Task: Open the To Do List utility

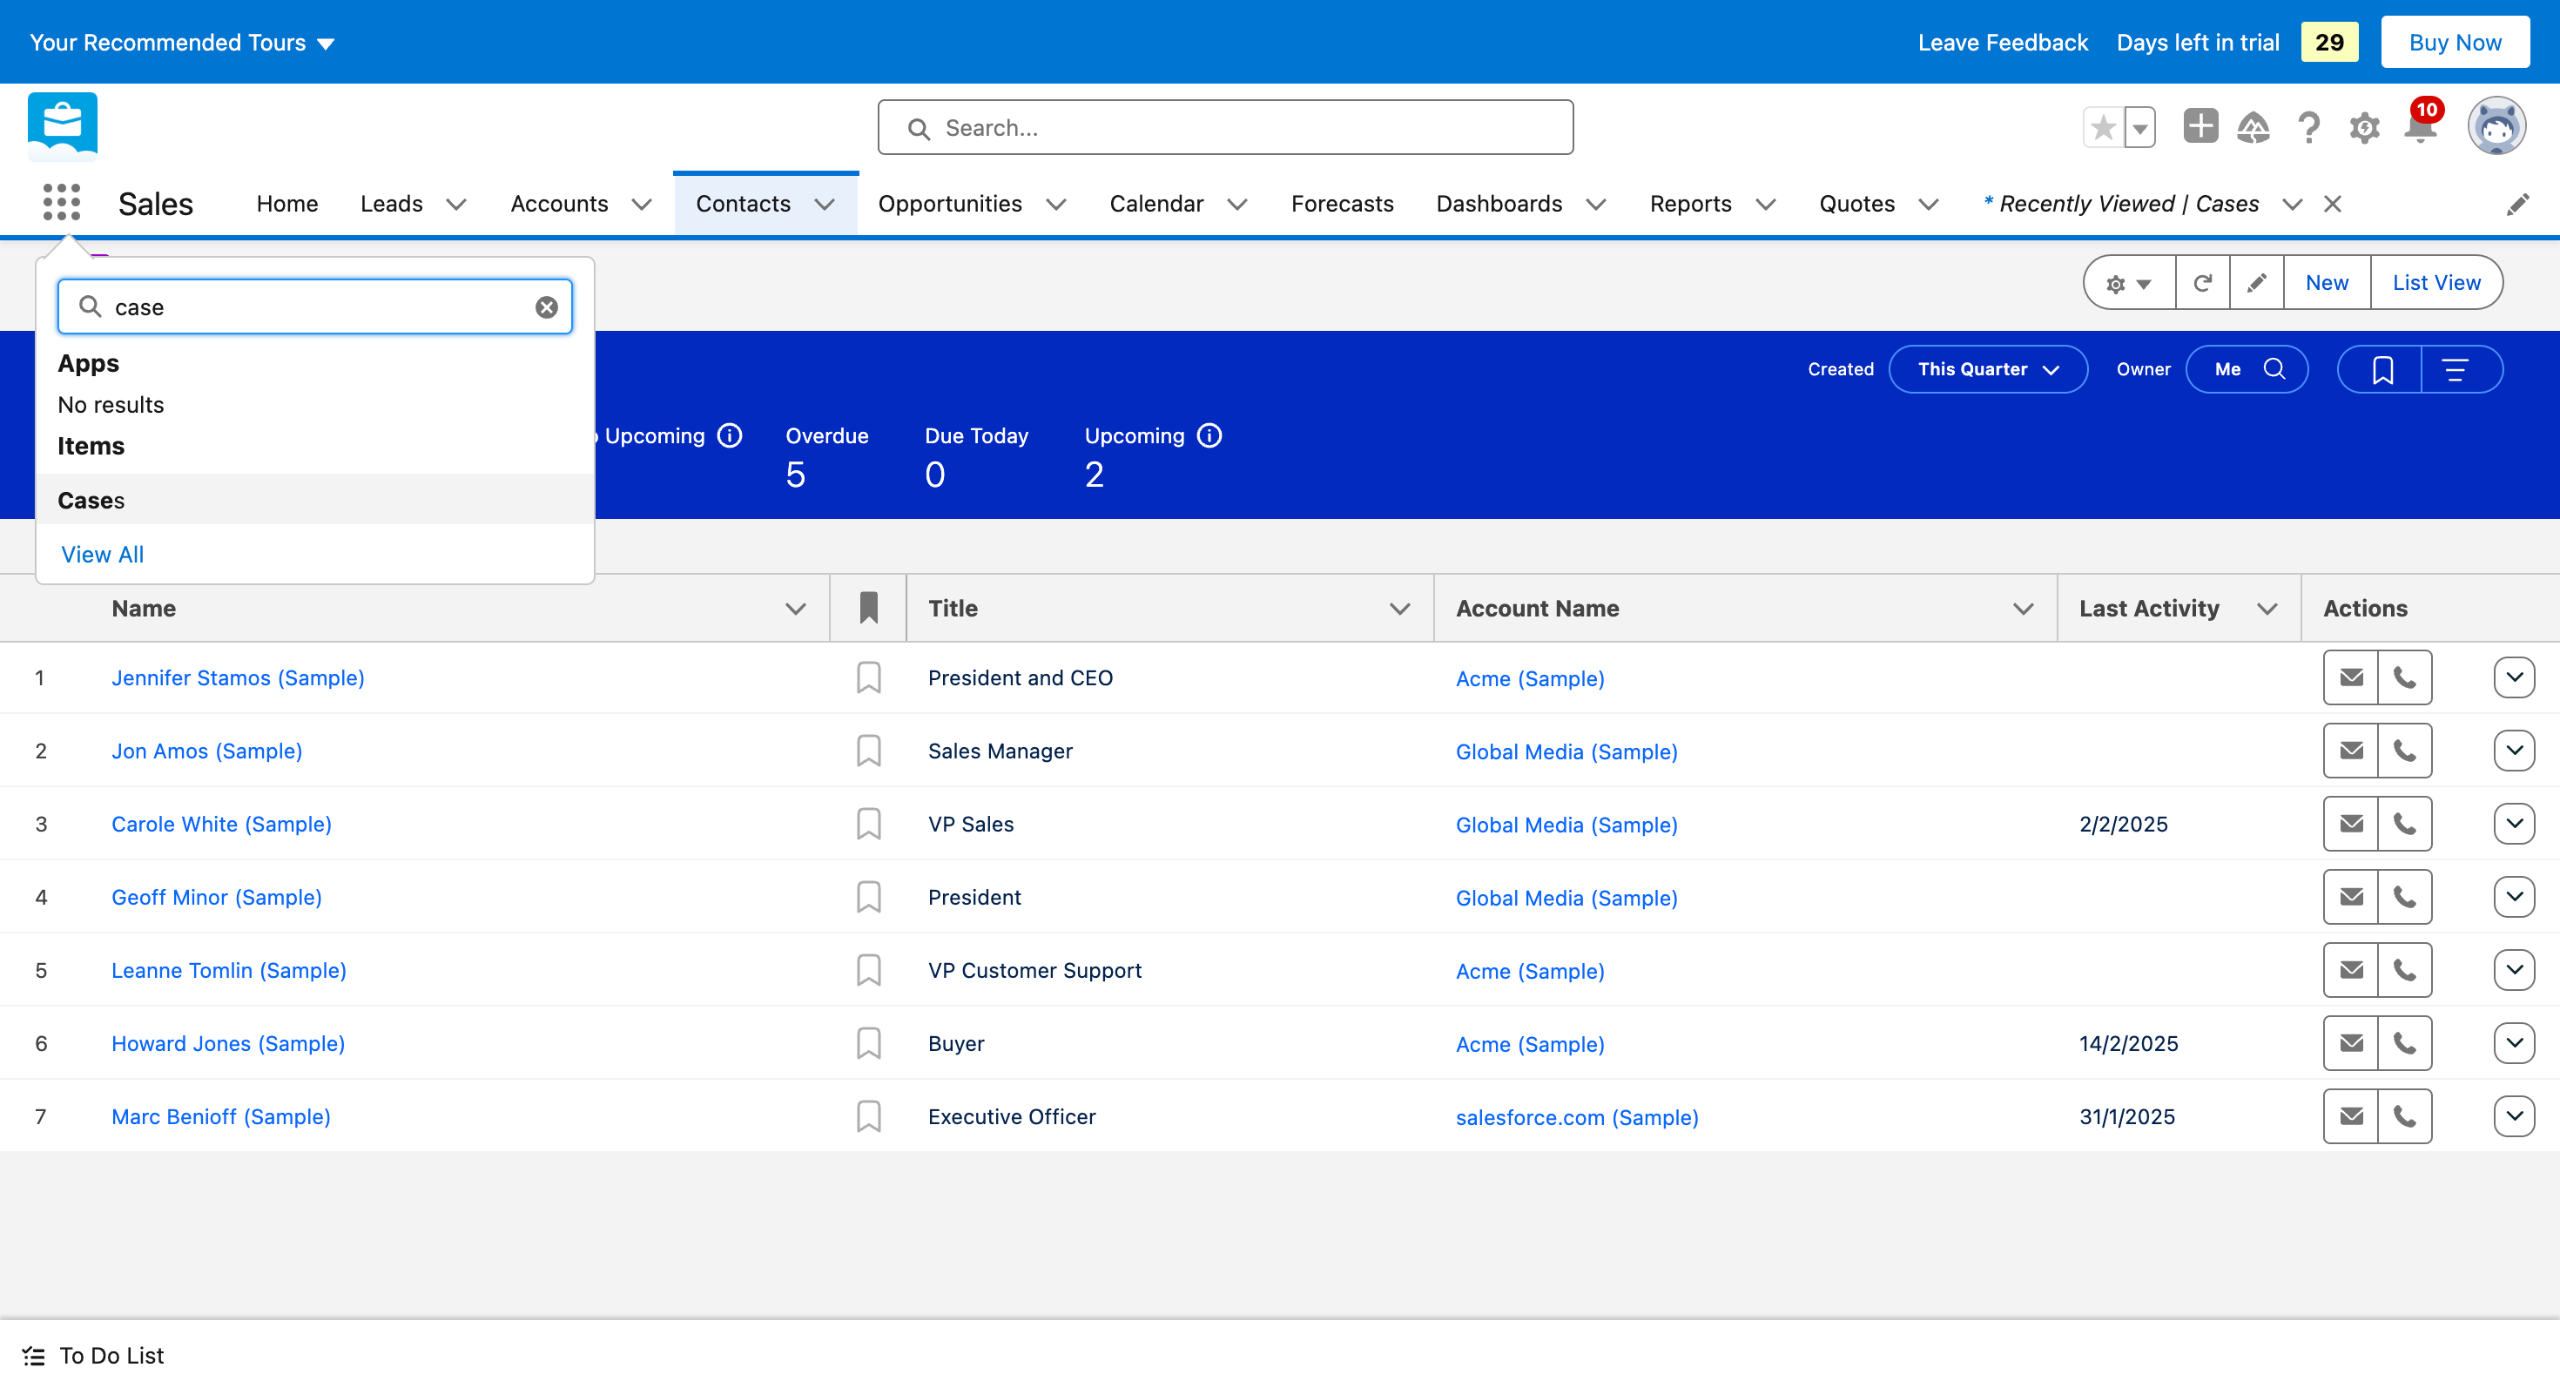Action: coord(93,1355)
